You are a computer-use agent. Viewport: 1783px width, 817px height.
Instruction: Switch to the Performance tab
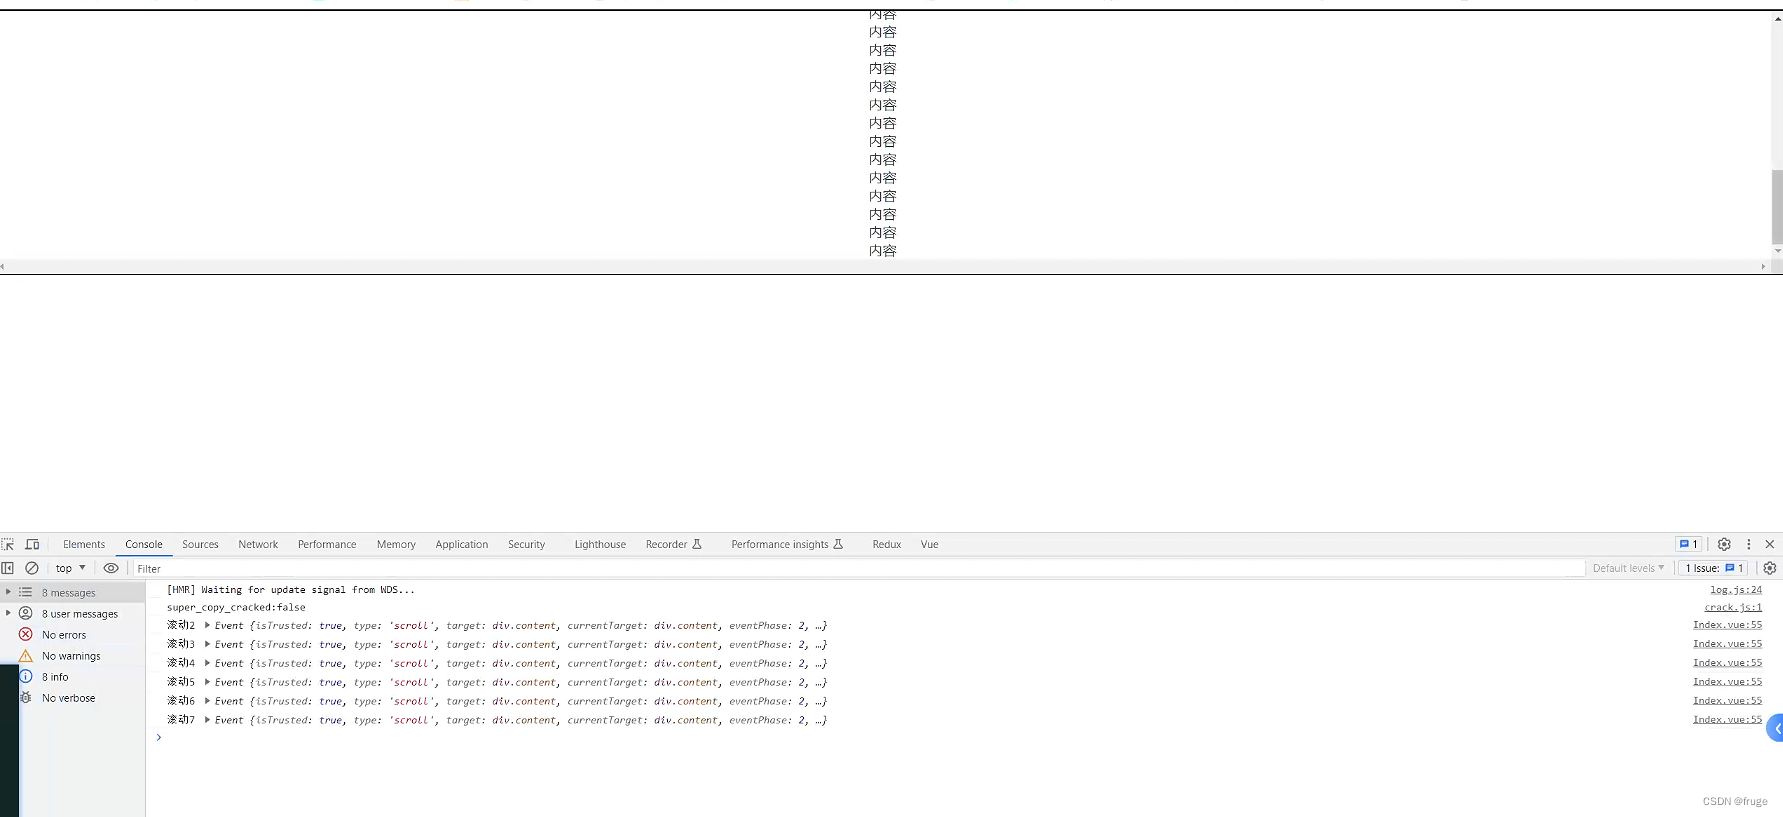[x=327, y=544]
